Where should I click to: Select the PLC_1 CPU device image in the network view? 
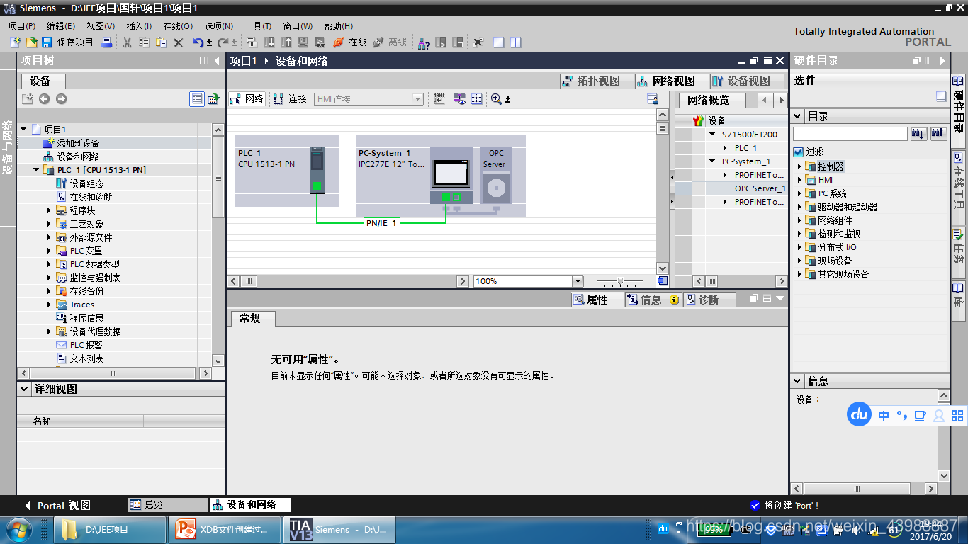point(317,170)
